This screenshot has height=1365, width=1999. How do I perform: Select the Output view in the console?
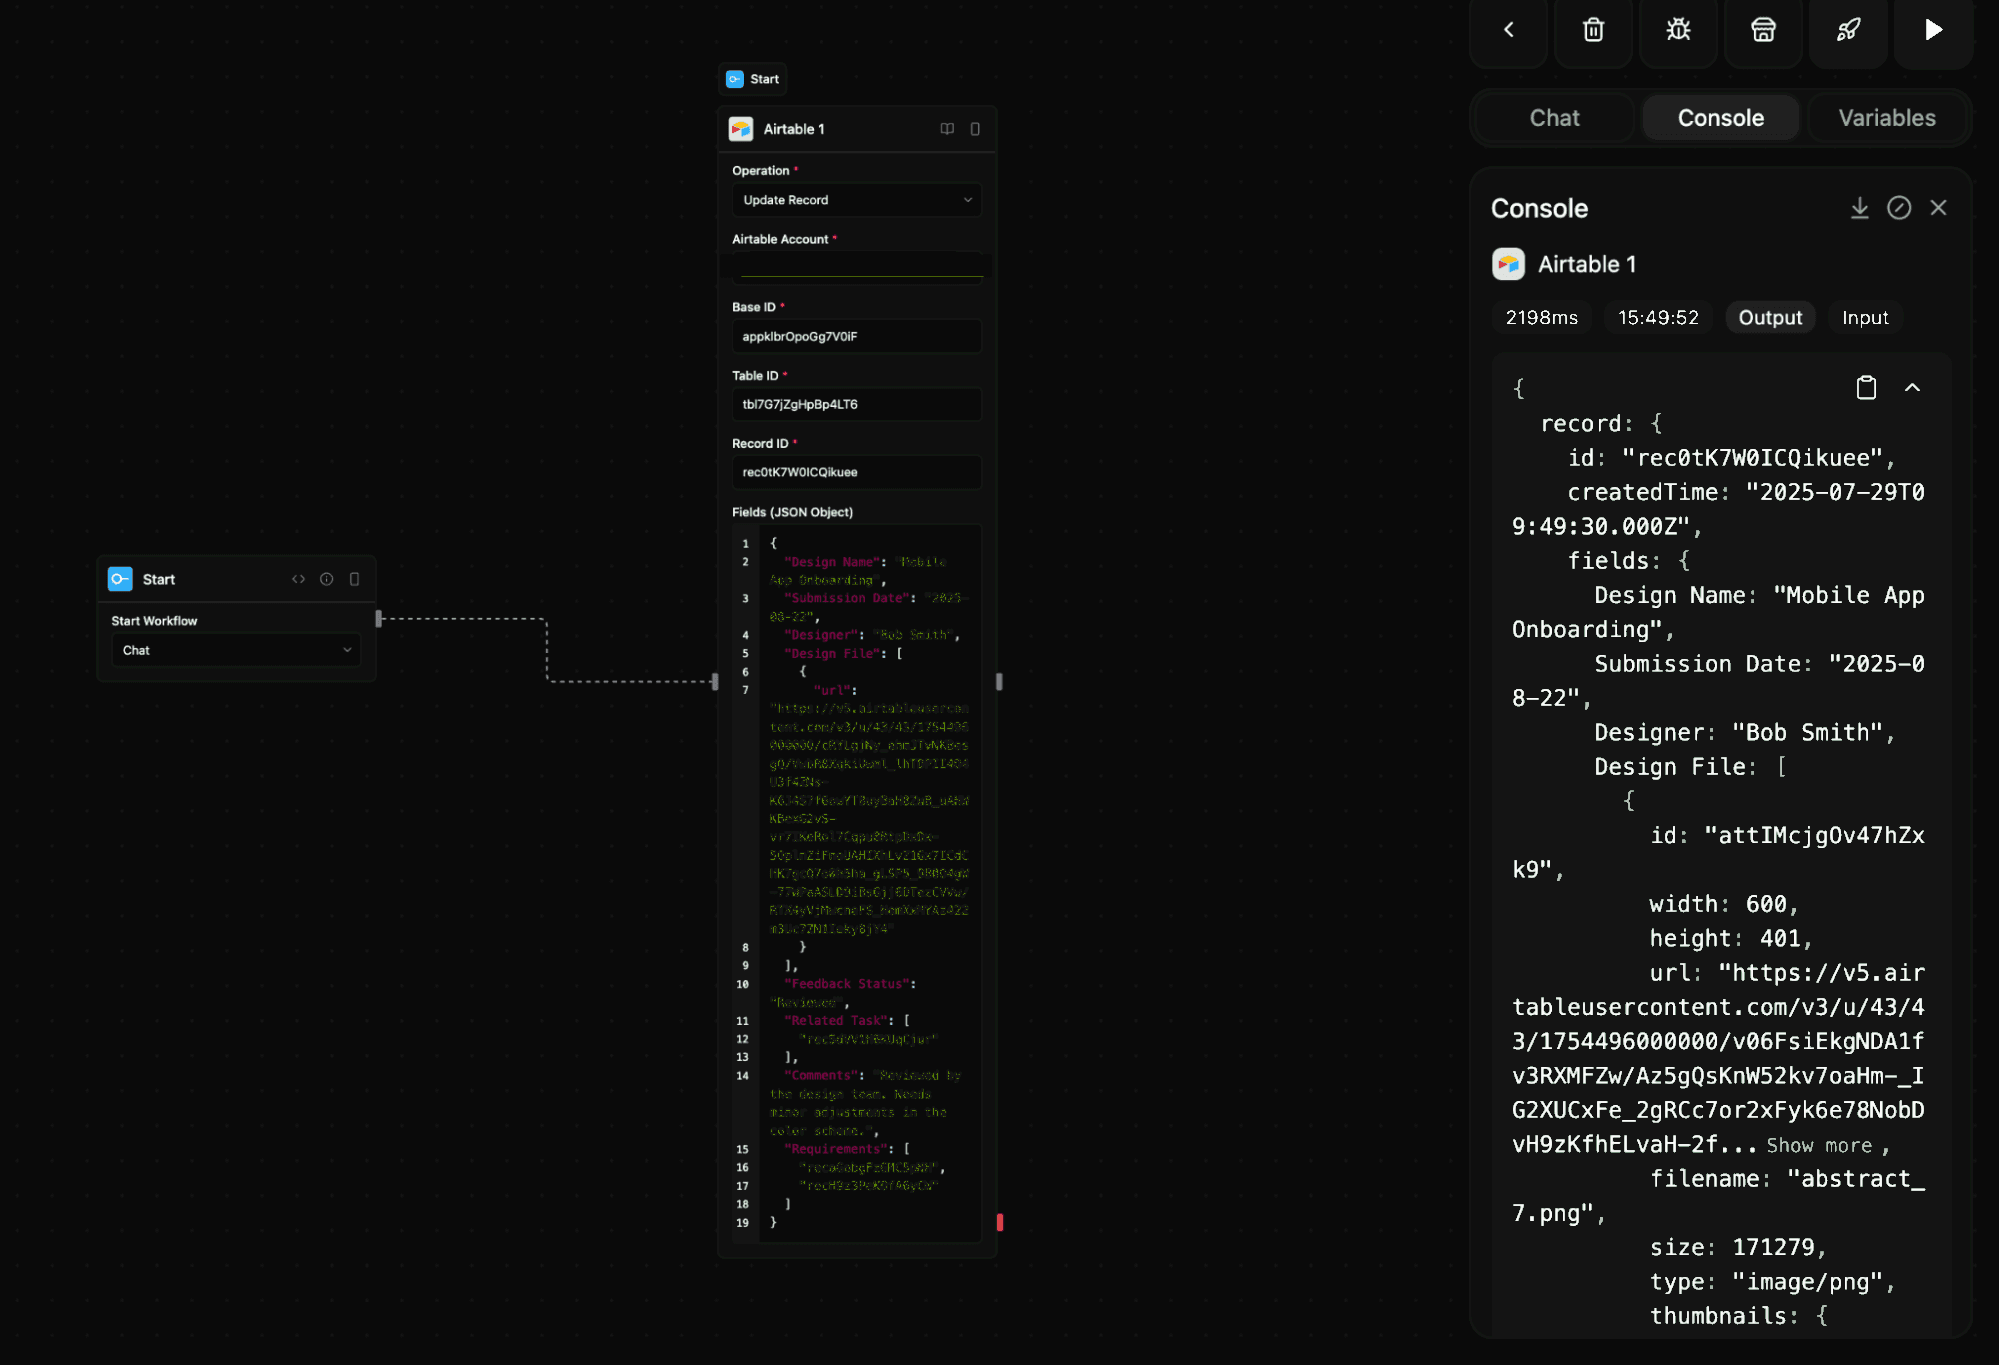tap(1770, 317)
